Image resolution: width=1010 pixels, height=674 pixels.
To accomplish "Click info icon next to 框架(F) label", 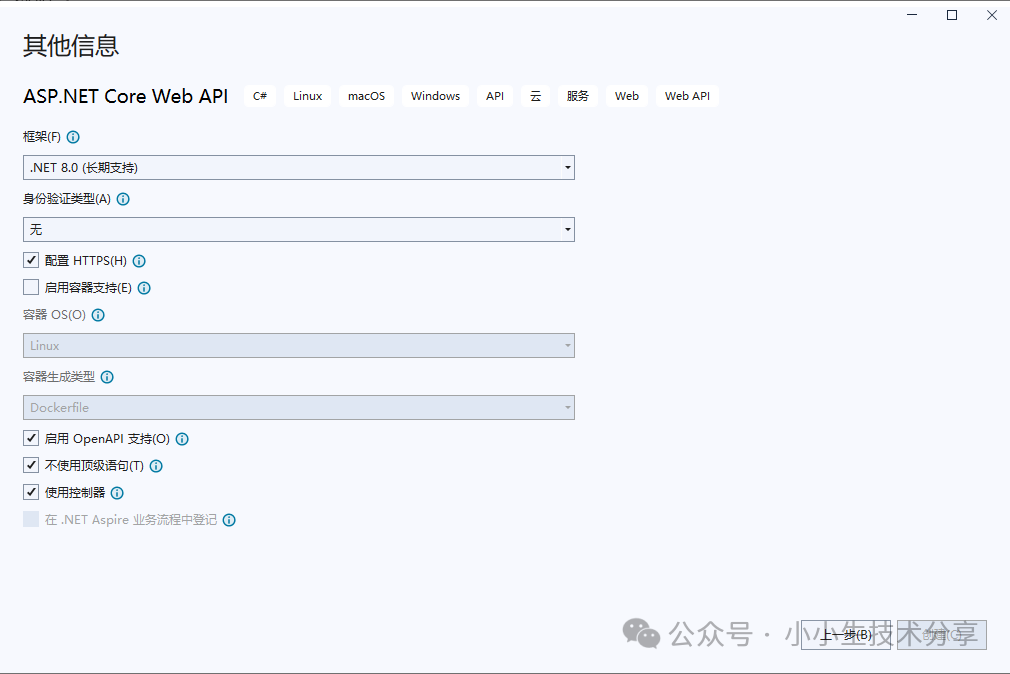I will coord(73,137).
